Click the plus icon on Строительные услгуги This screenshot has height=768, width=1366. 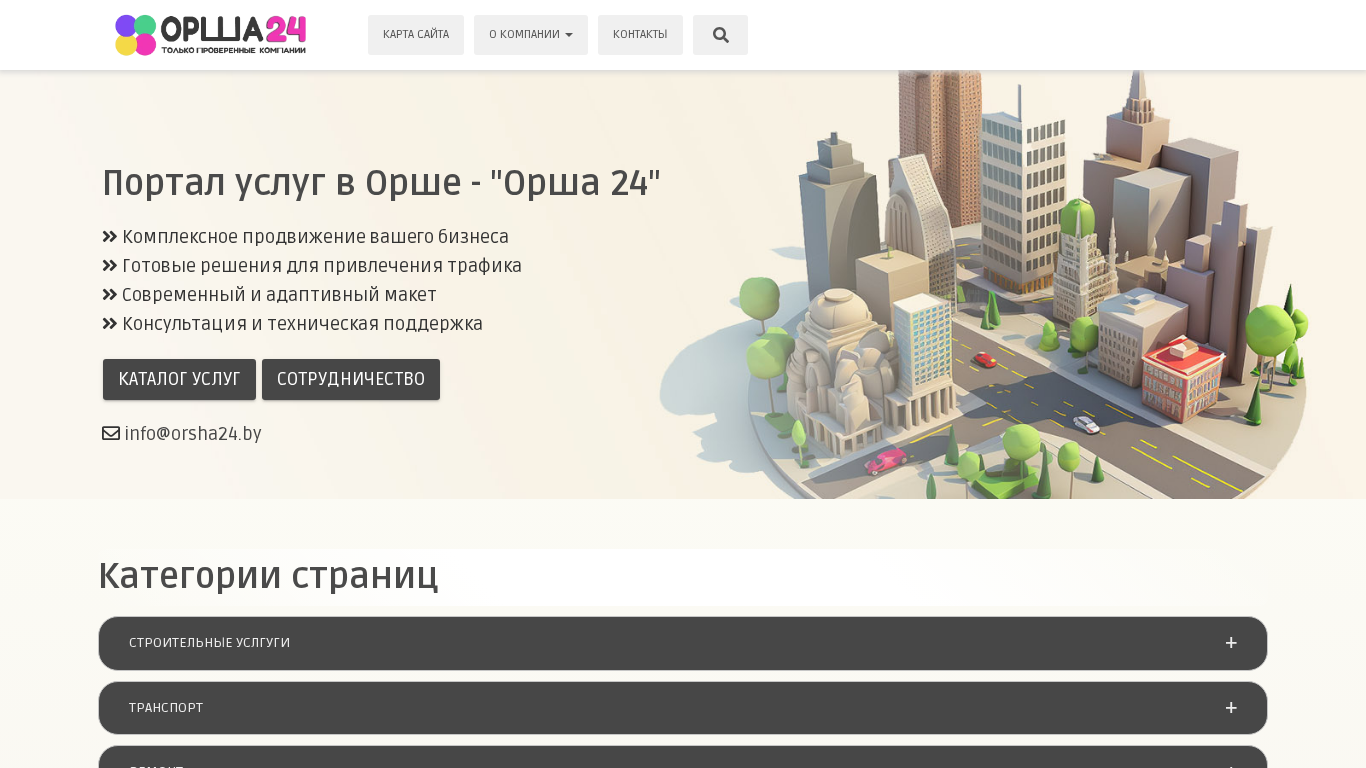1231,643
